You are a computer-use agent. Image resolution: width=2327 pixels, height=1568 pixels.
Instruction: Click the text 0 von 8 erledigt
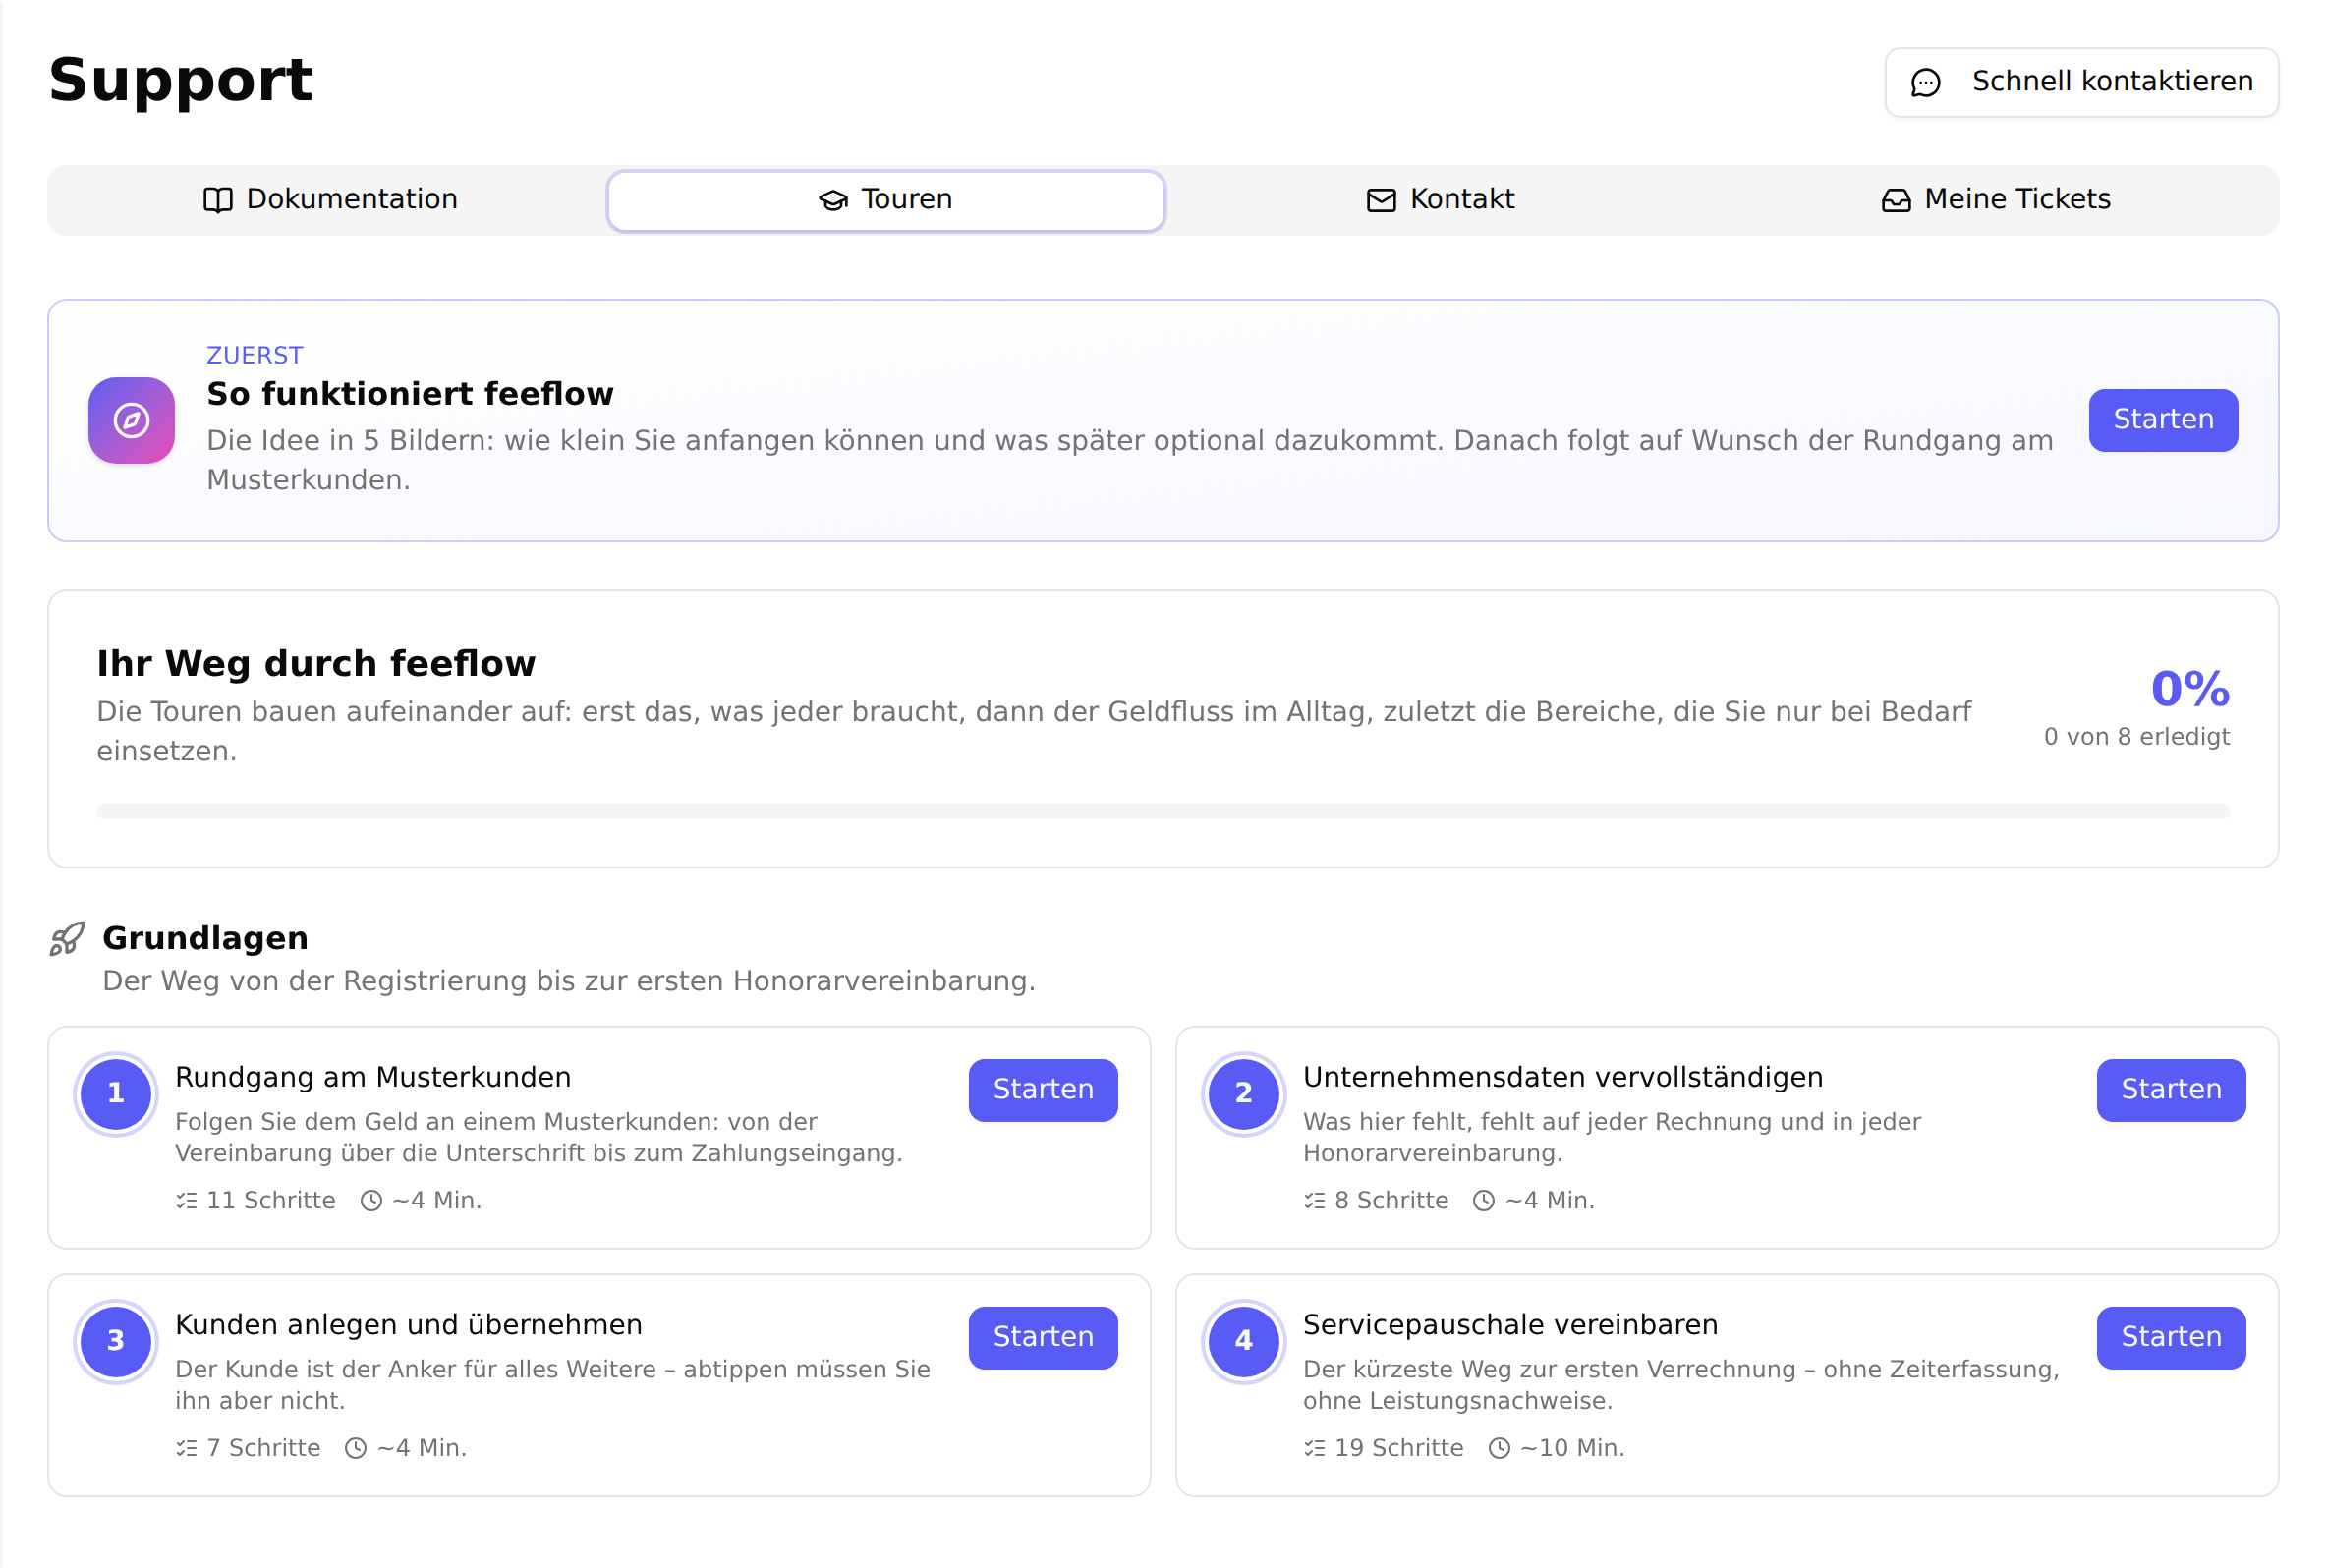(x=2136, y=737)
